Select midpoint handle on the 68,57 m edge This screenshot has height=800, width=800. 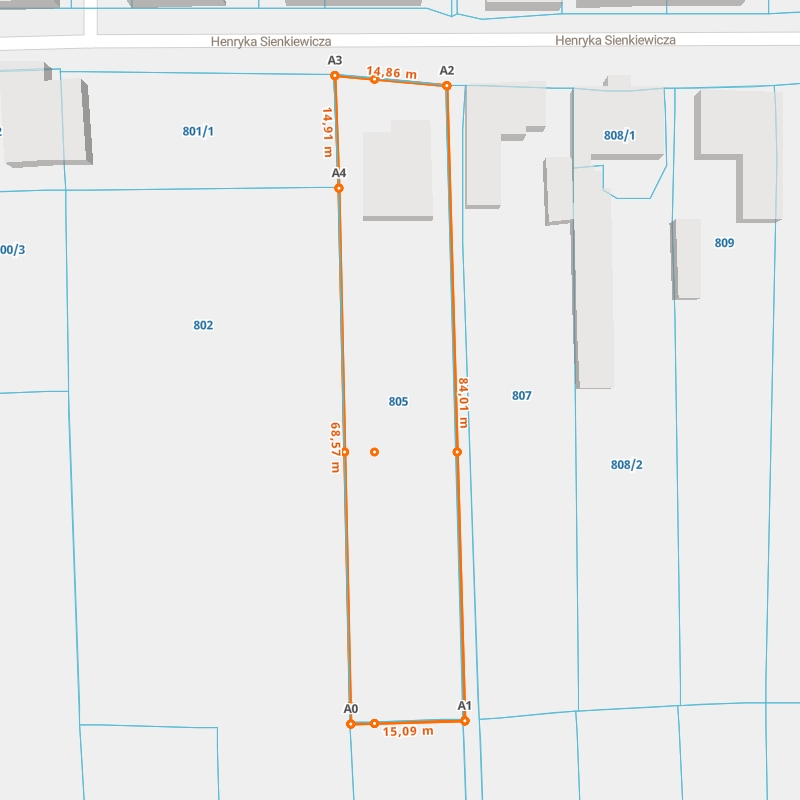345,452
